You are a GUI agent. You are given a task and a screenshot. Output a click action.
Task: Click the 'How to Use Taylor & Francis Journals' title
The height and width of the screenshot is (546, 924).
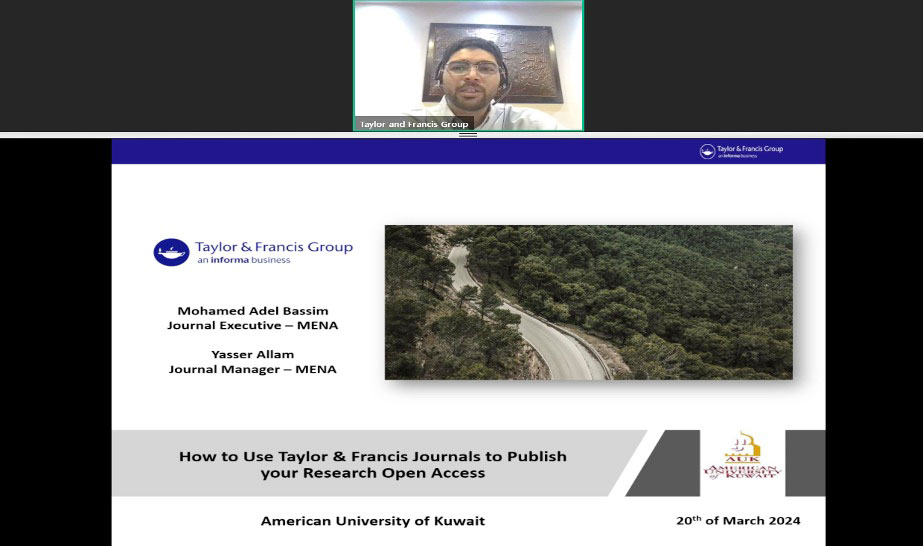[x=372, y=456]
